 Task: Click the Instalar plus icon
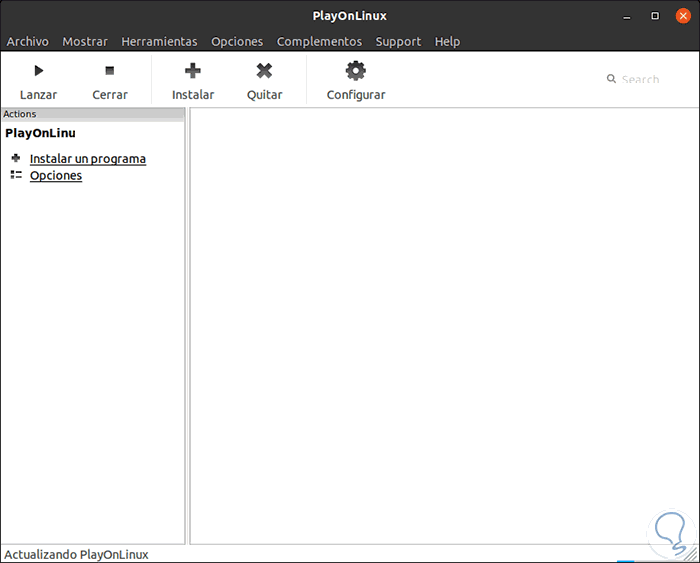[x=193, y=71]
